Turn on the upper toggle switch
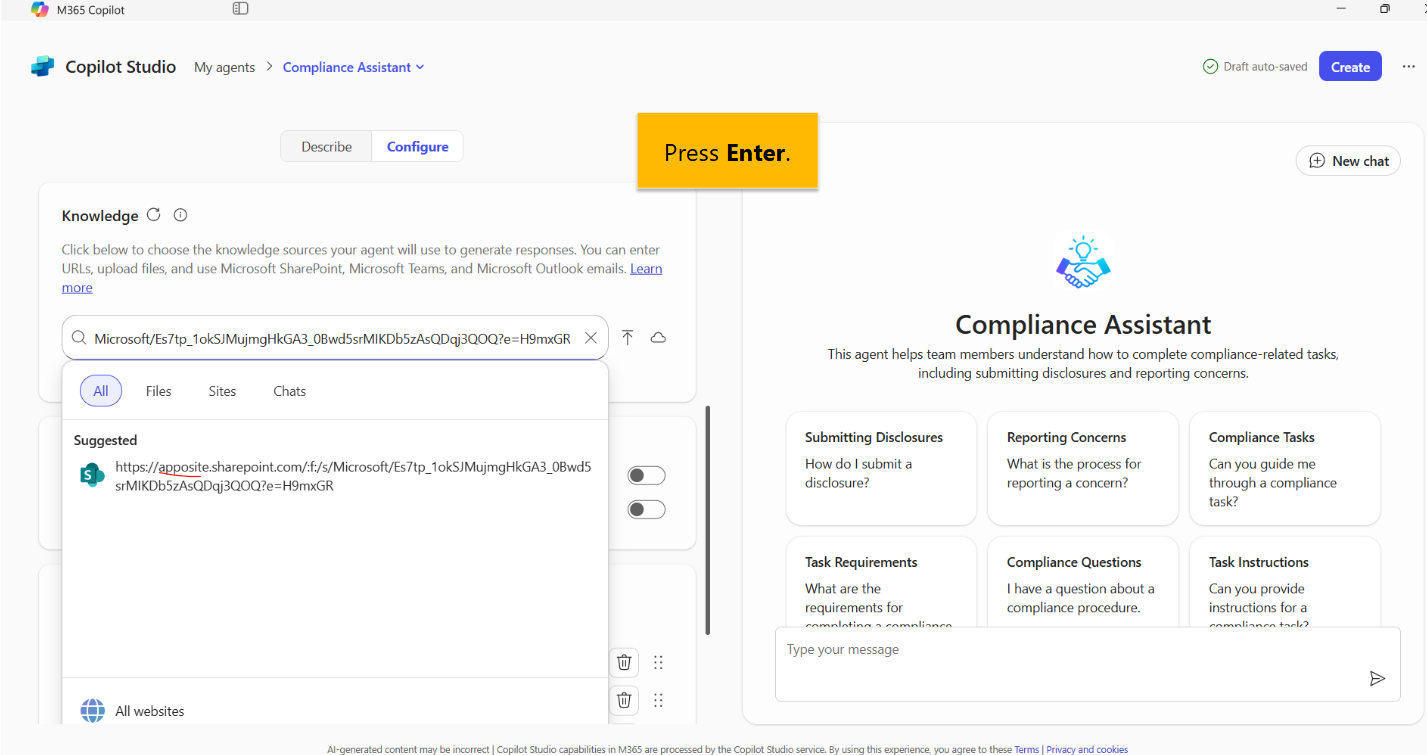Image resolution: width=1427 pixels, height=755 pixels. [x=646, y=476]
